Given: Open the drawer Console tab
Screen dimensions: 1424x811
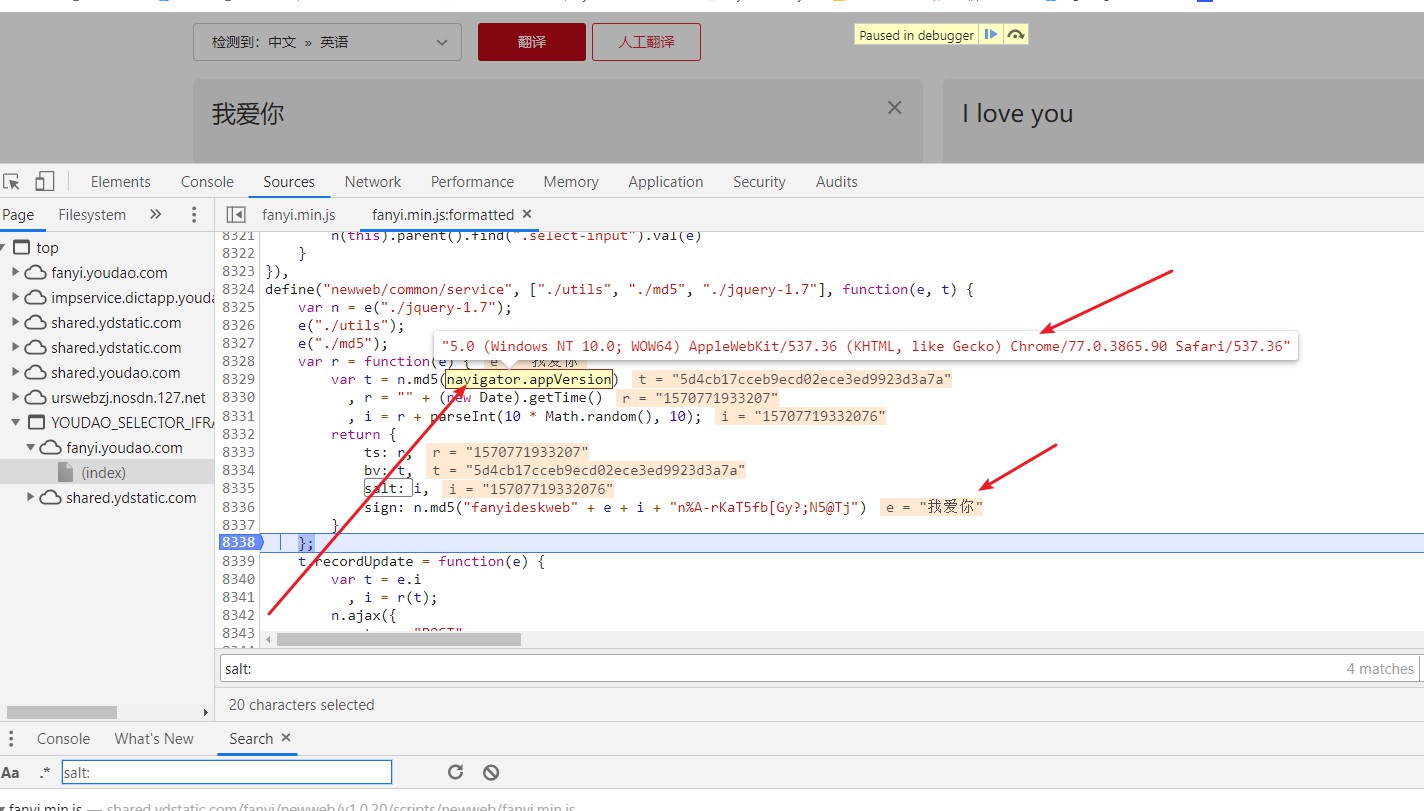Looking at the screenshot, I should tap(63, 739).
